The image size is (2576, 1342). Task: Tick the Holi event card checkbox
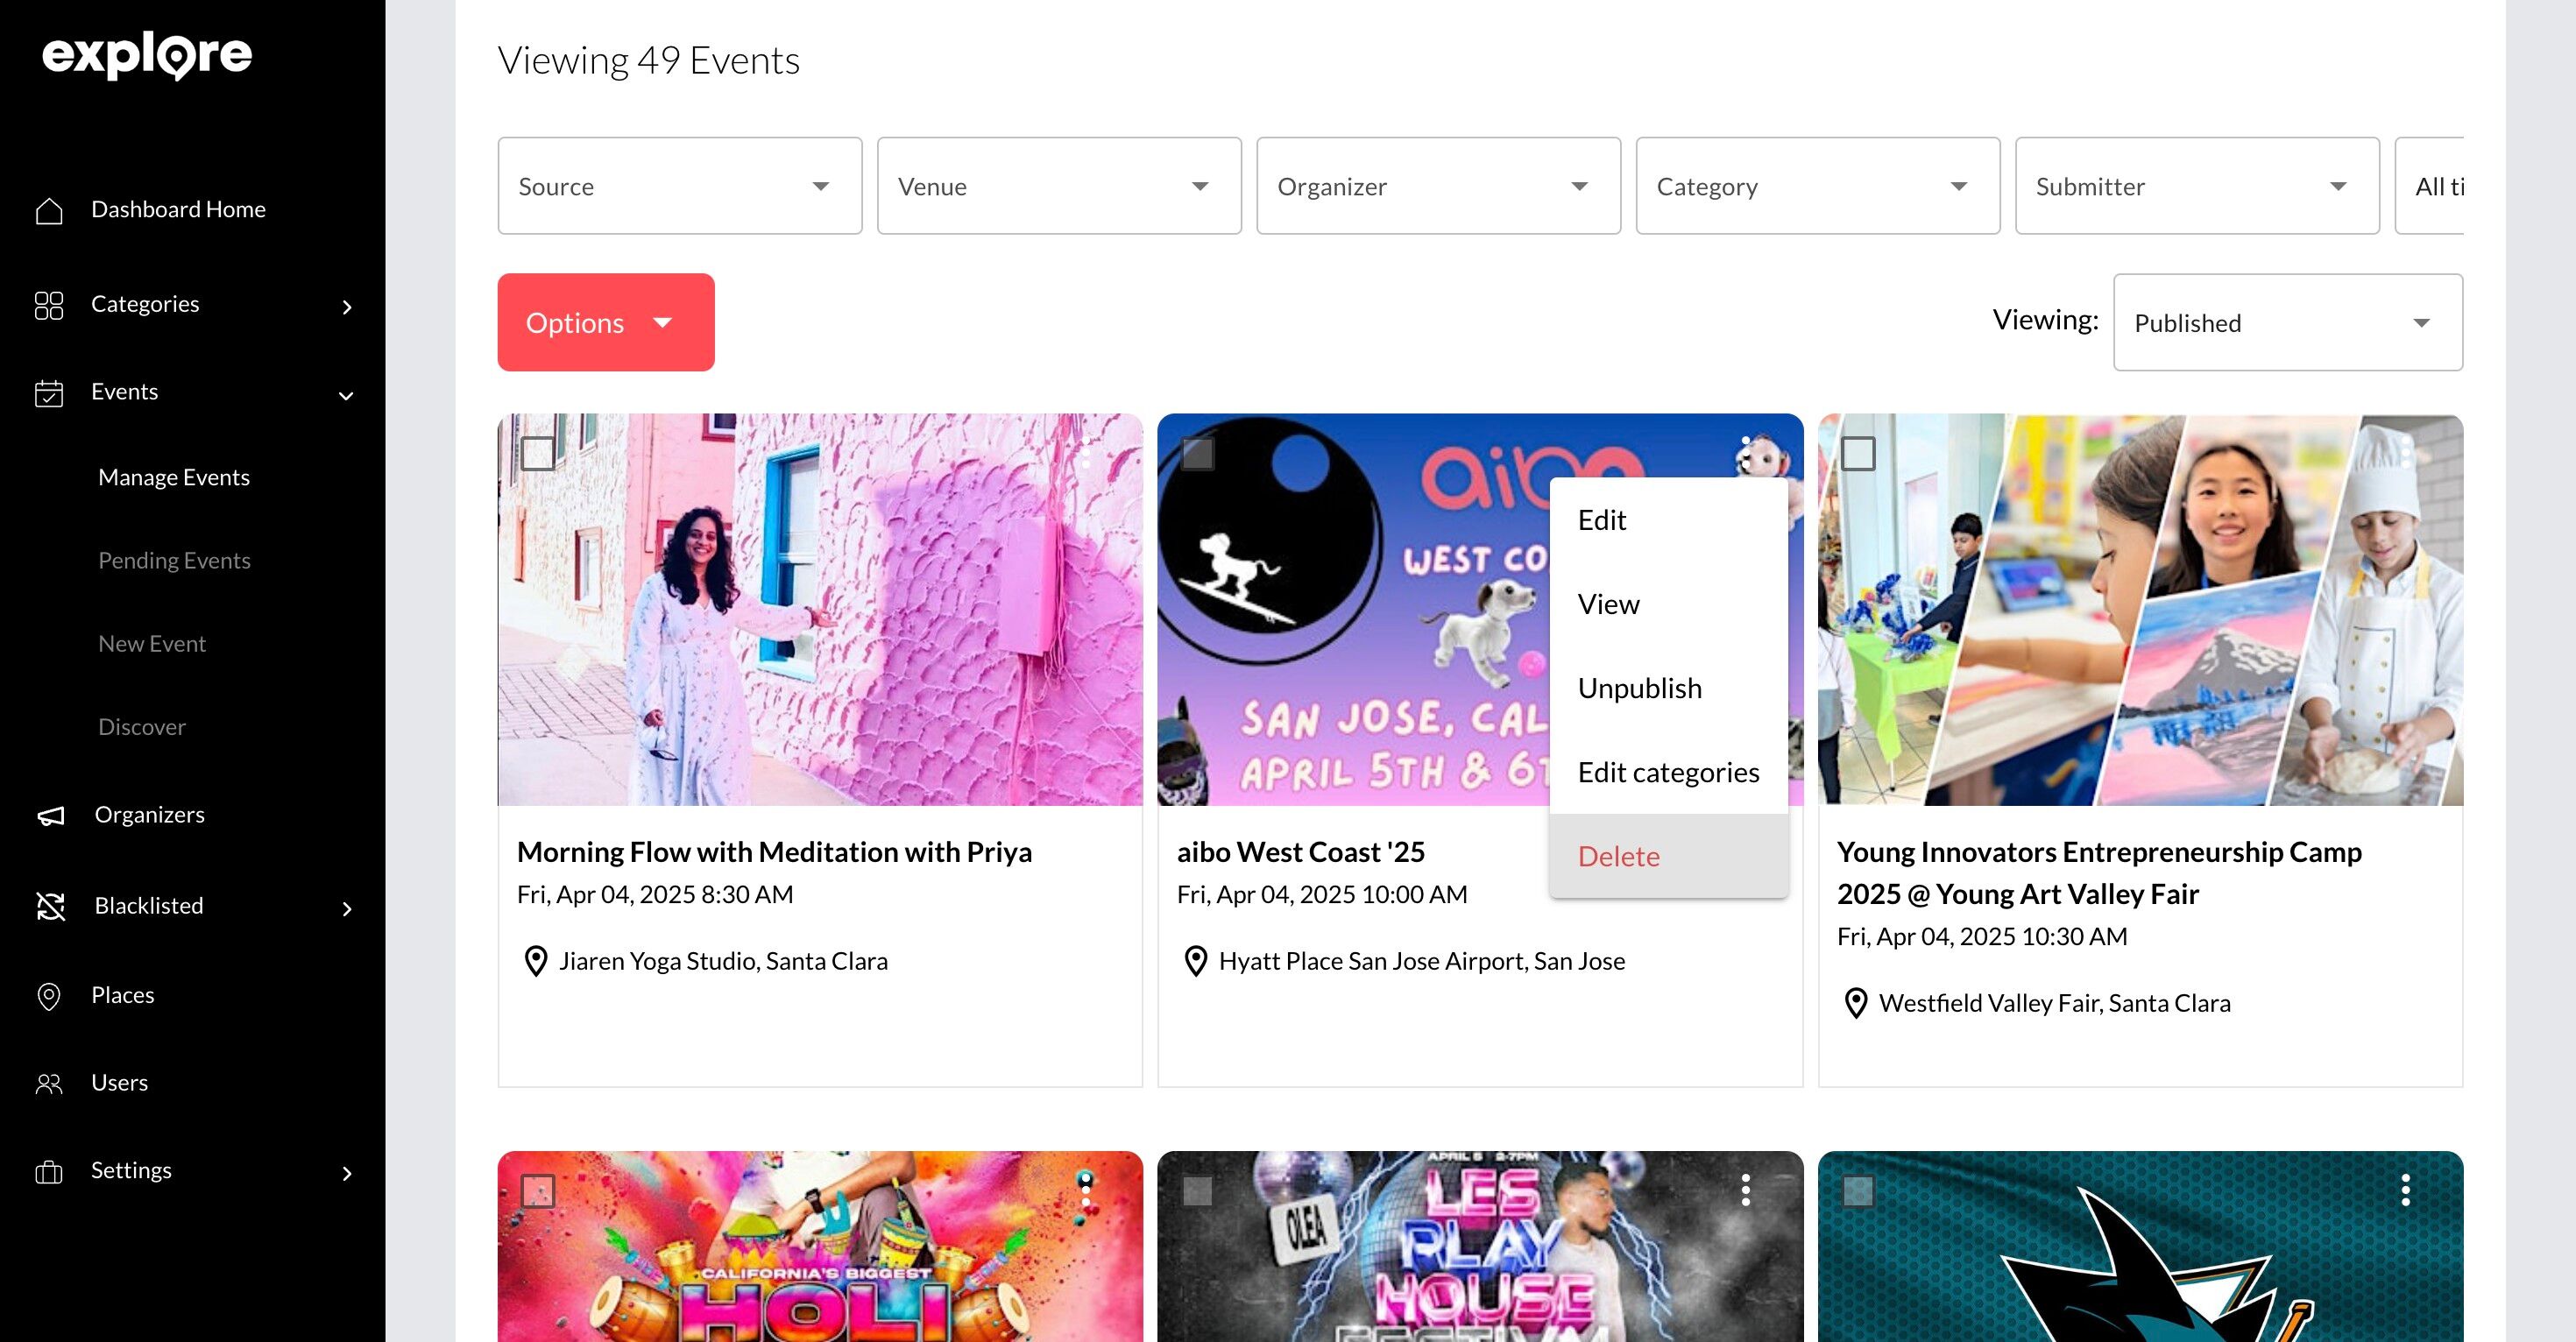(538, 1191)
